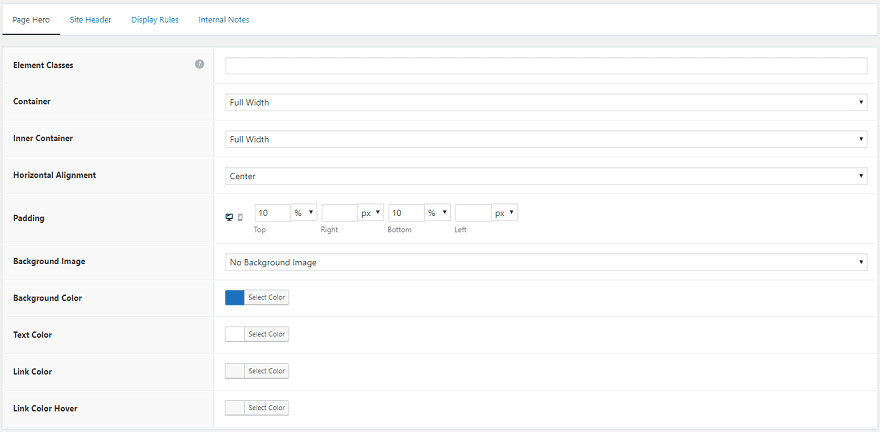The width and height of the screenshot is (880, 432).
Task: Click Select Color for Background Color
Action: click(267, 298)
